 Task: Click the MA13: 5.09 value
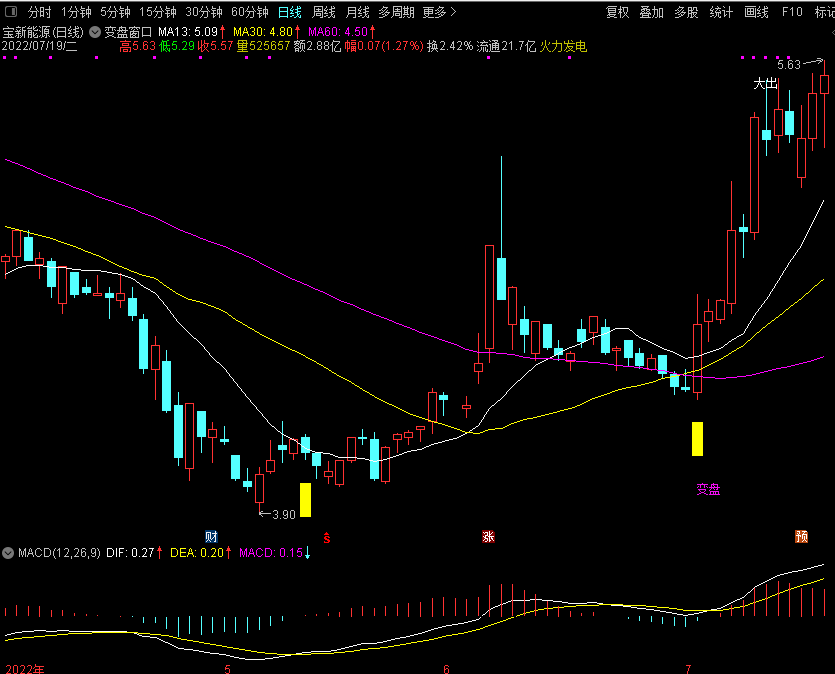(188, 32)
